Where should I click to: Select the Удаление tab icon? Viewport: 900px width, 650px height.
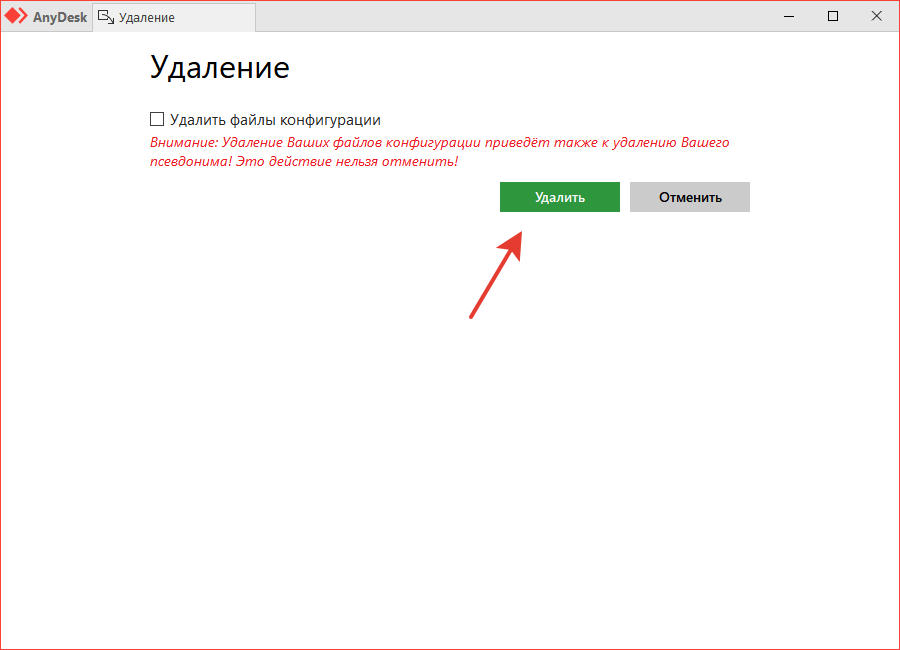tap(106, 17)
